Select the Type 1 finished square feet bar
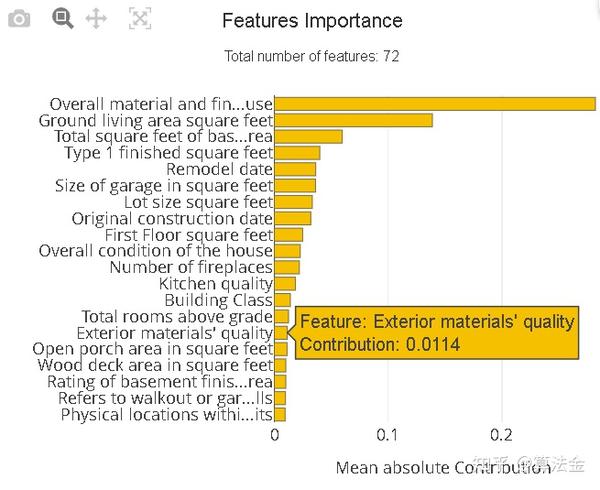 click(297, 153)
